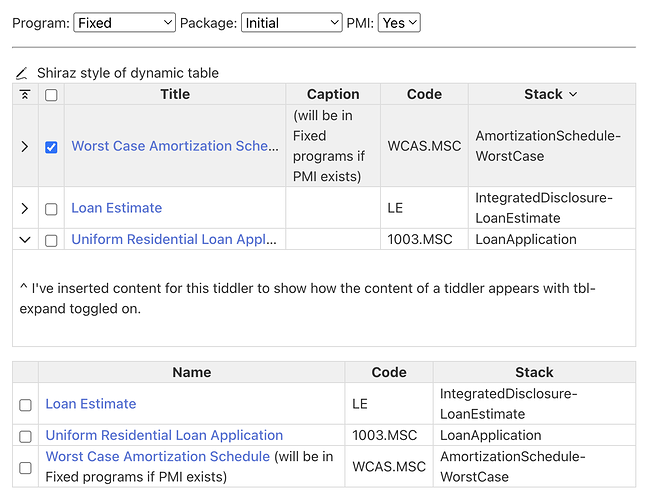Click the pencil edit icon beside Shiraz style
The image size is (652, 500).
pos(22,73)
